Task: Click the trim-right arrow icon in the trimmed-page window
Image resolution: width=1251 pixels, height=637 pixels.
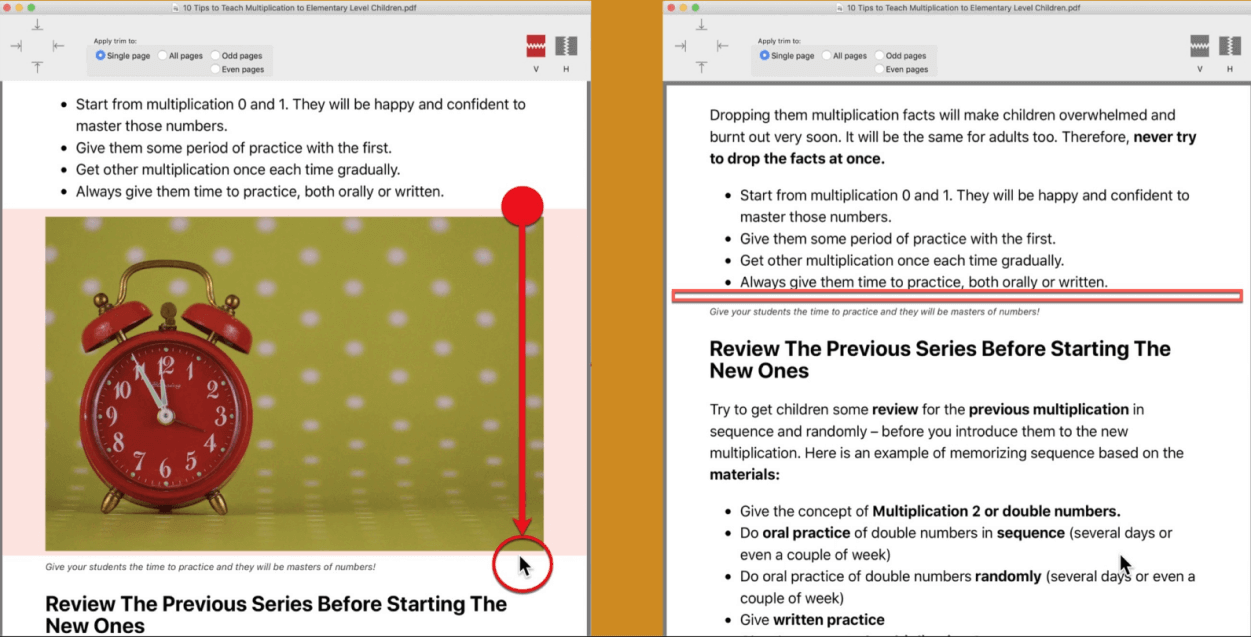Action: (722, 46)
